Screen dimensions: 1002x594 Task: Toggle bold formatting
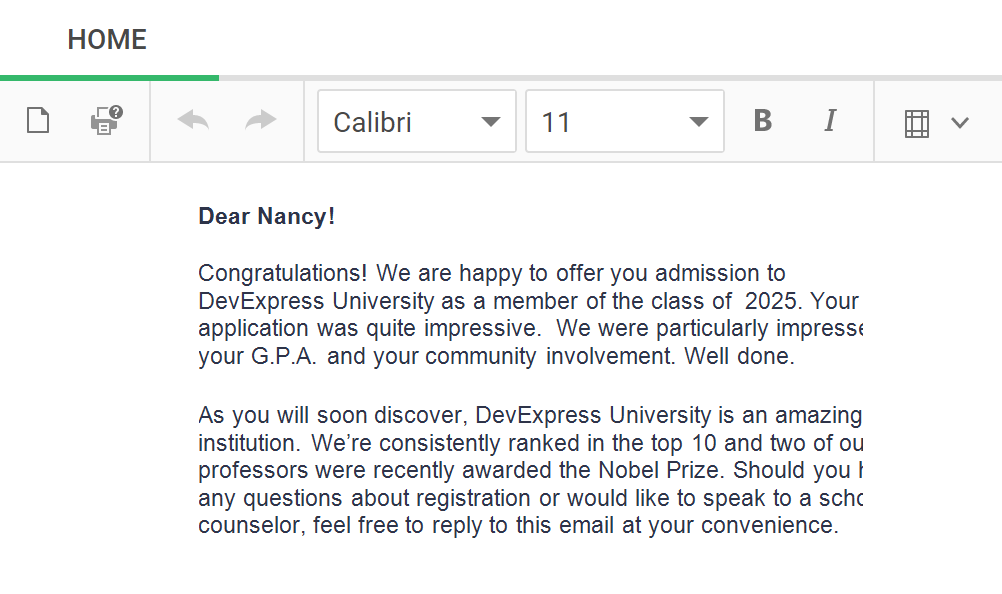[763, 121]
